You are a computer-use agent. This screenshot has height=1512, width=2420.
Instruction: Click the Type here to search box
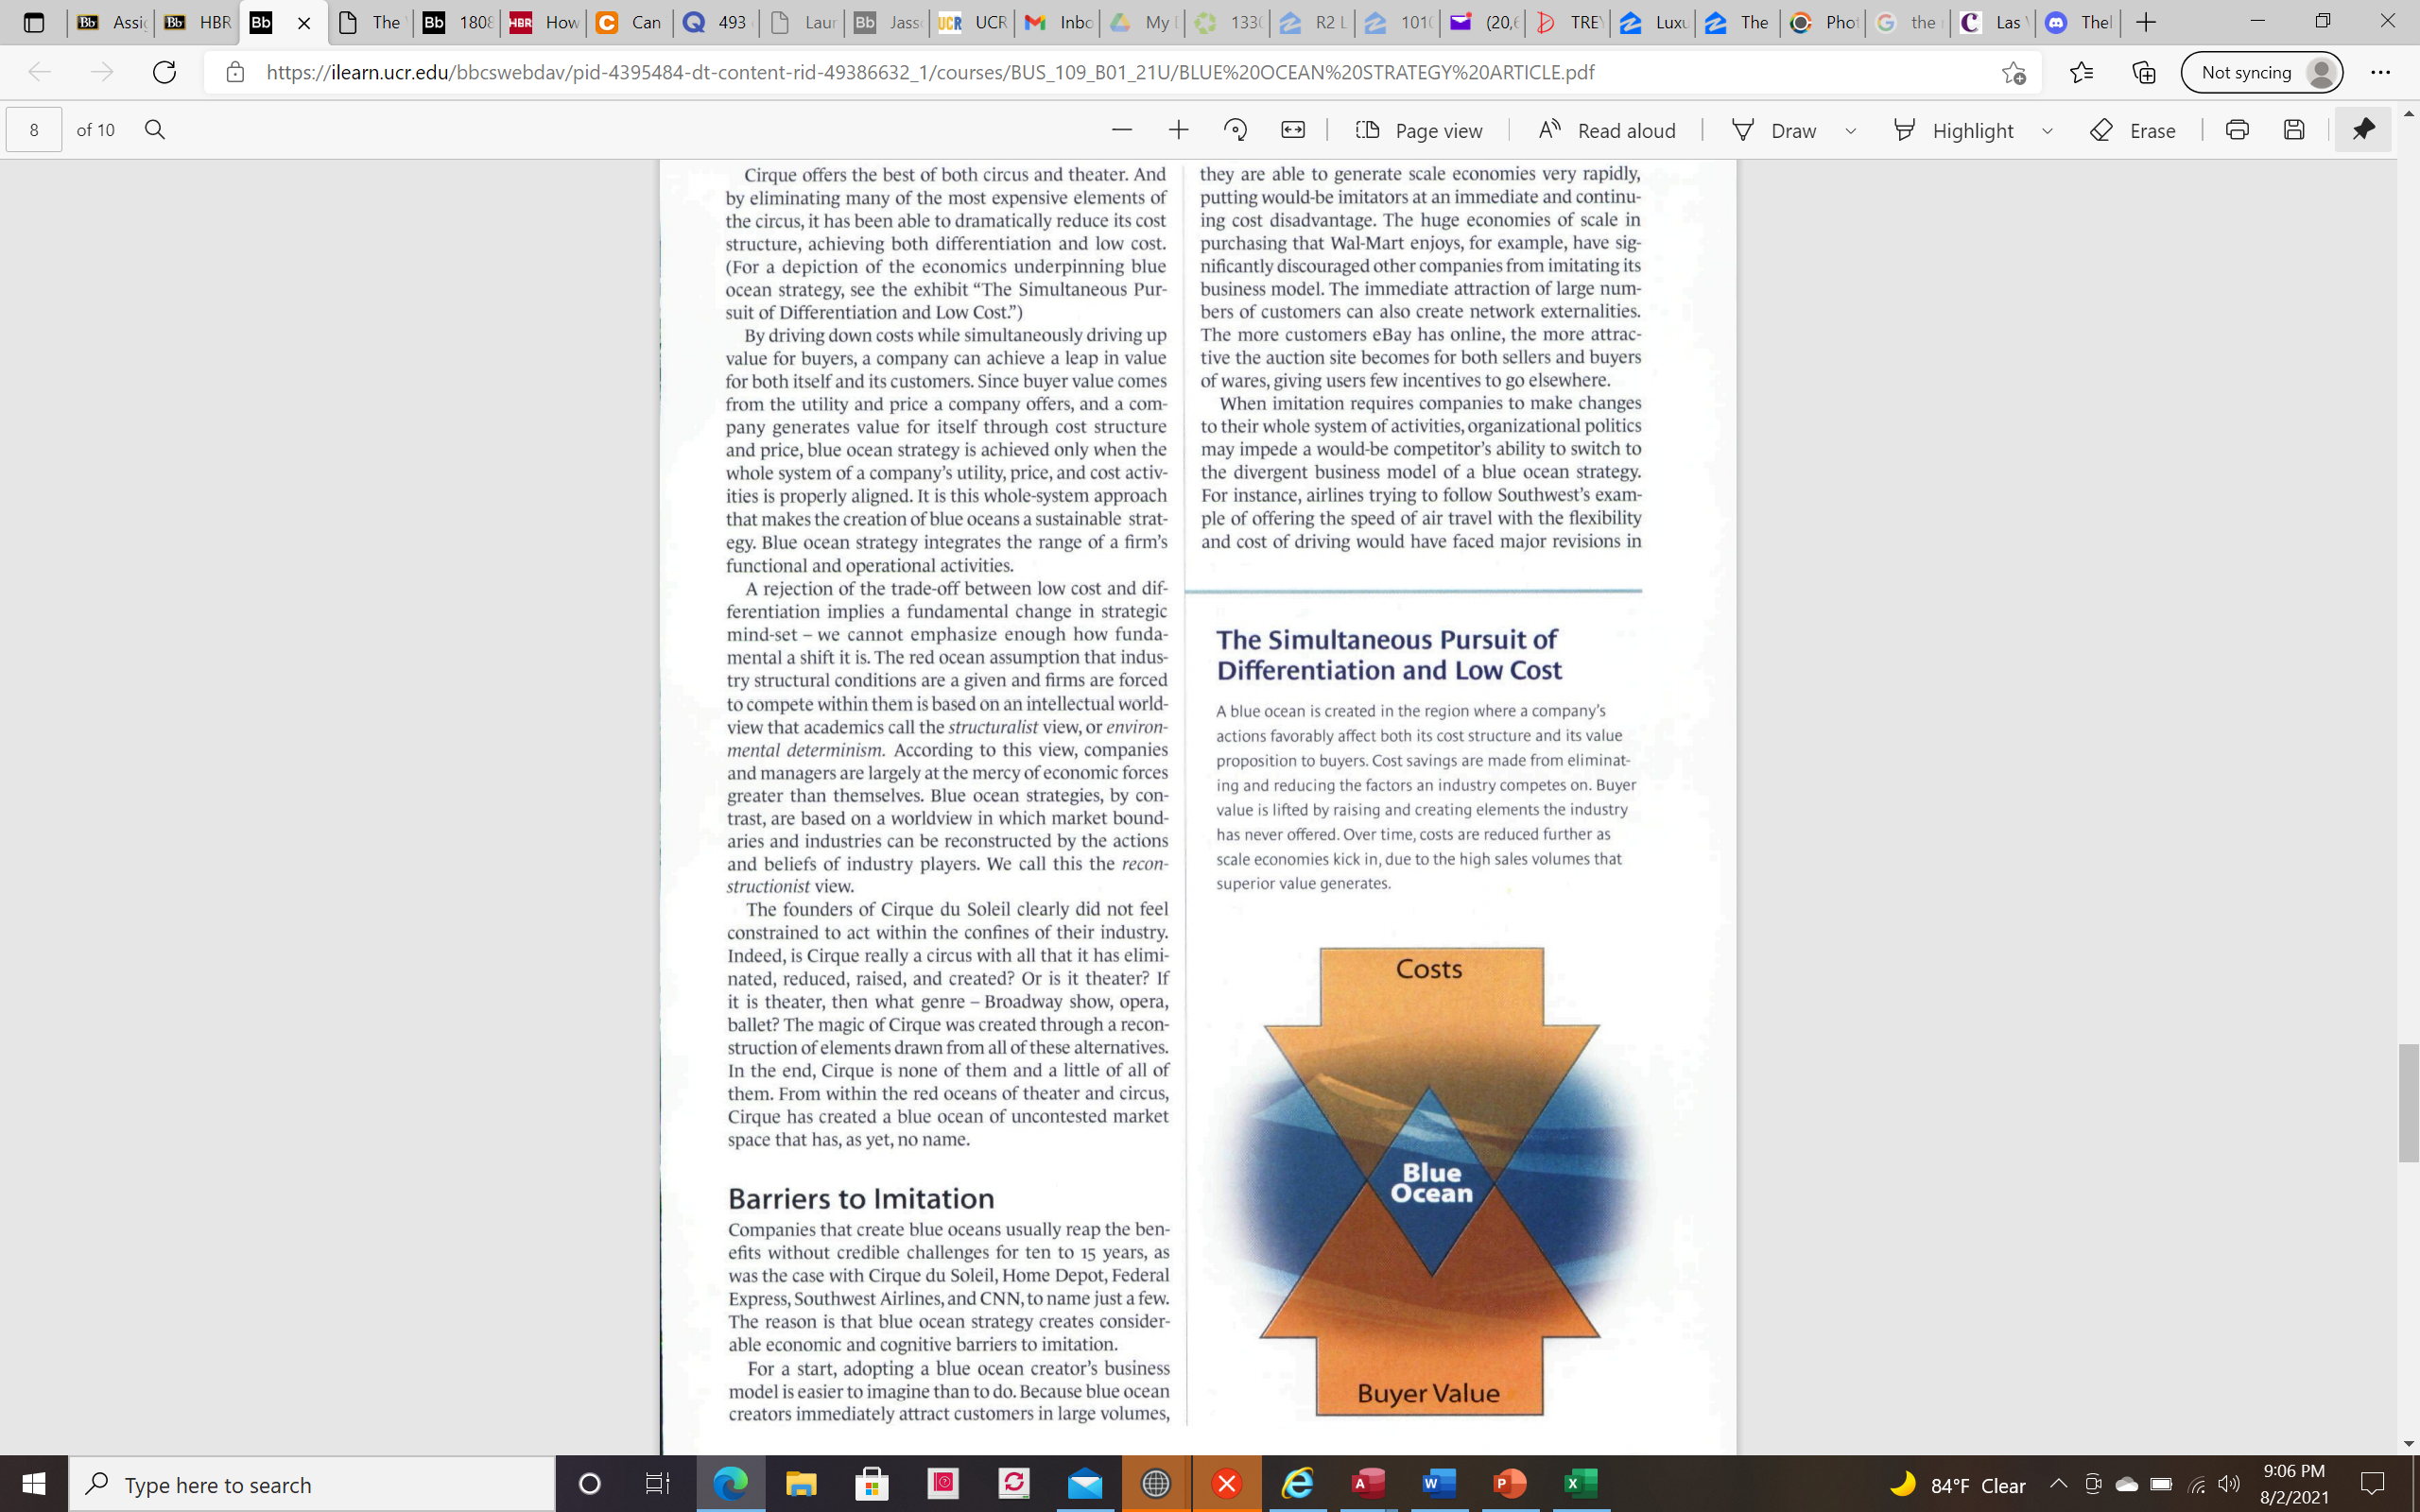[x=311, y=1484]
